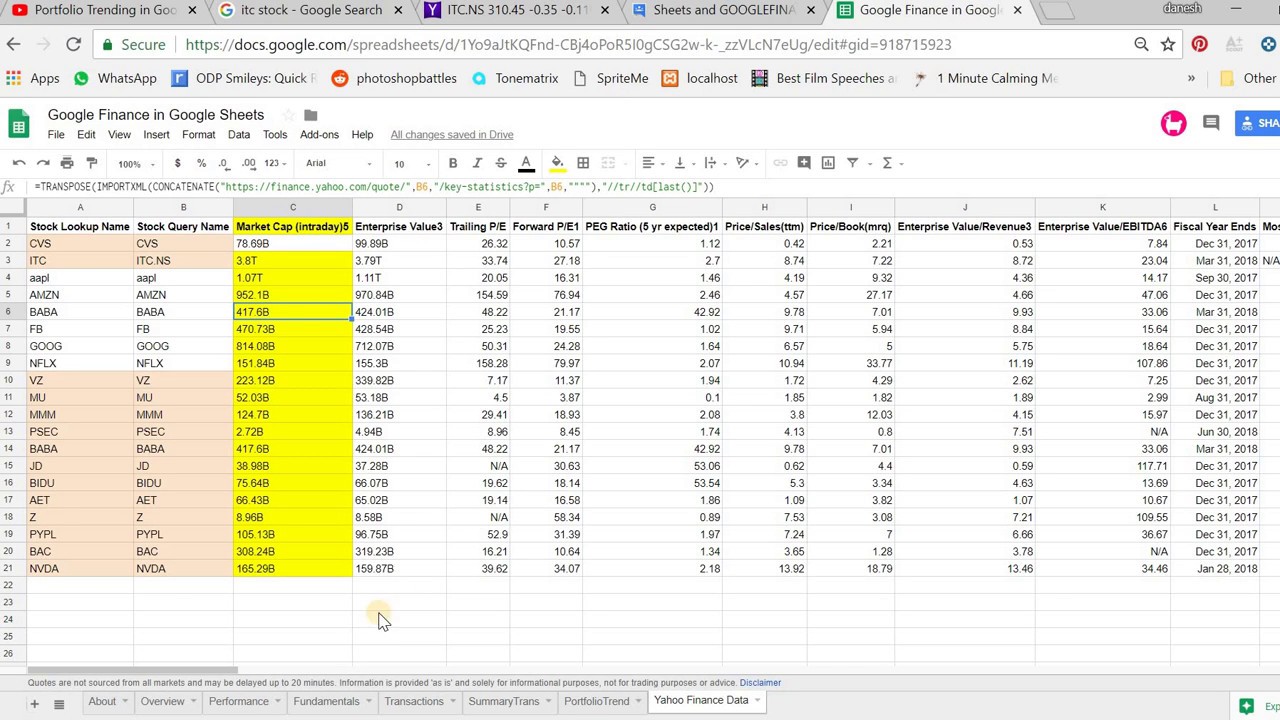The image size is (1280, 720).
Task: Open the horizontal align dropdown
Action: pos(653,163)
